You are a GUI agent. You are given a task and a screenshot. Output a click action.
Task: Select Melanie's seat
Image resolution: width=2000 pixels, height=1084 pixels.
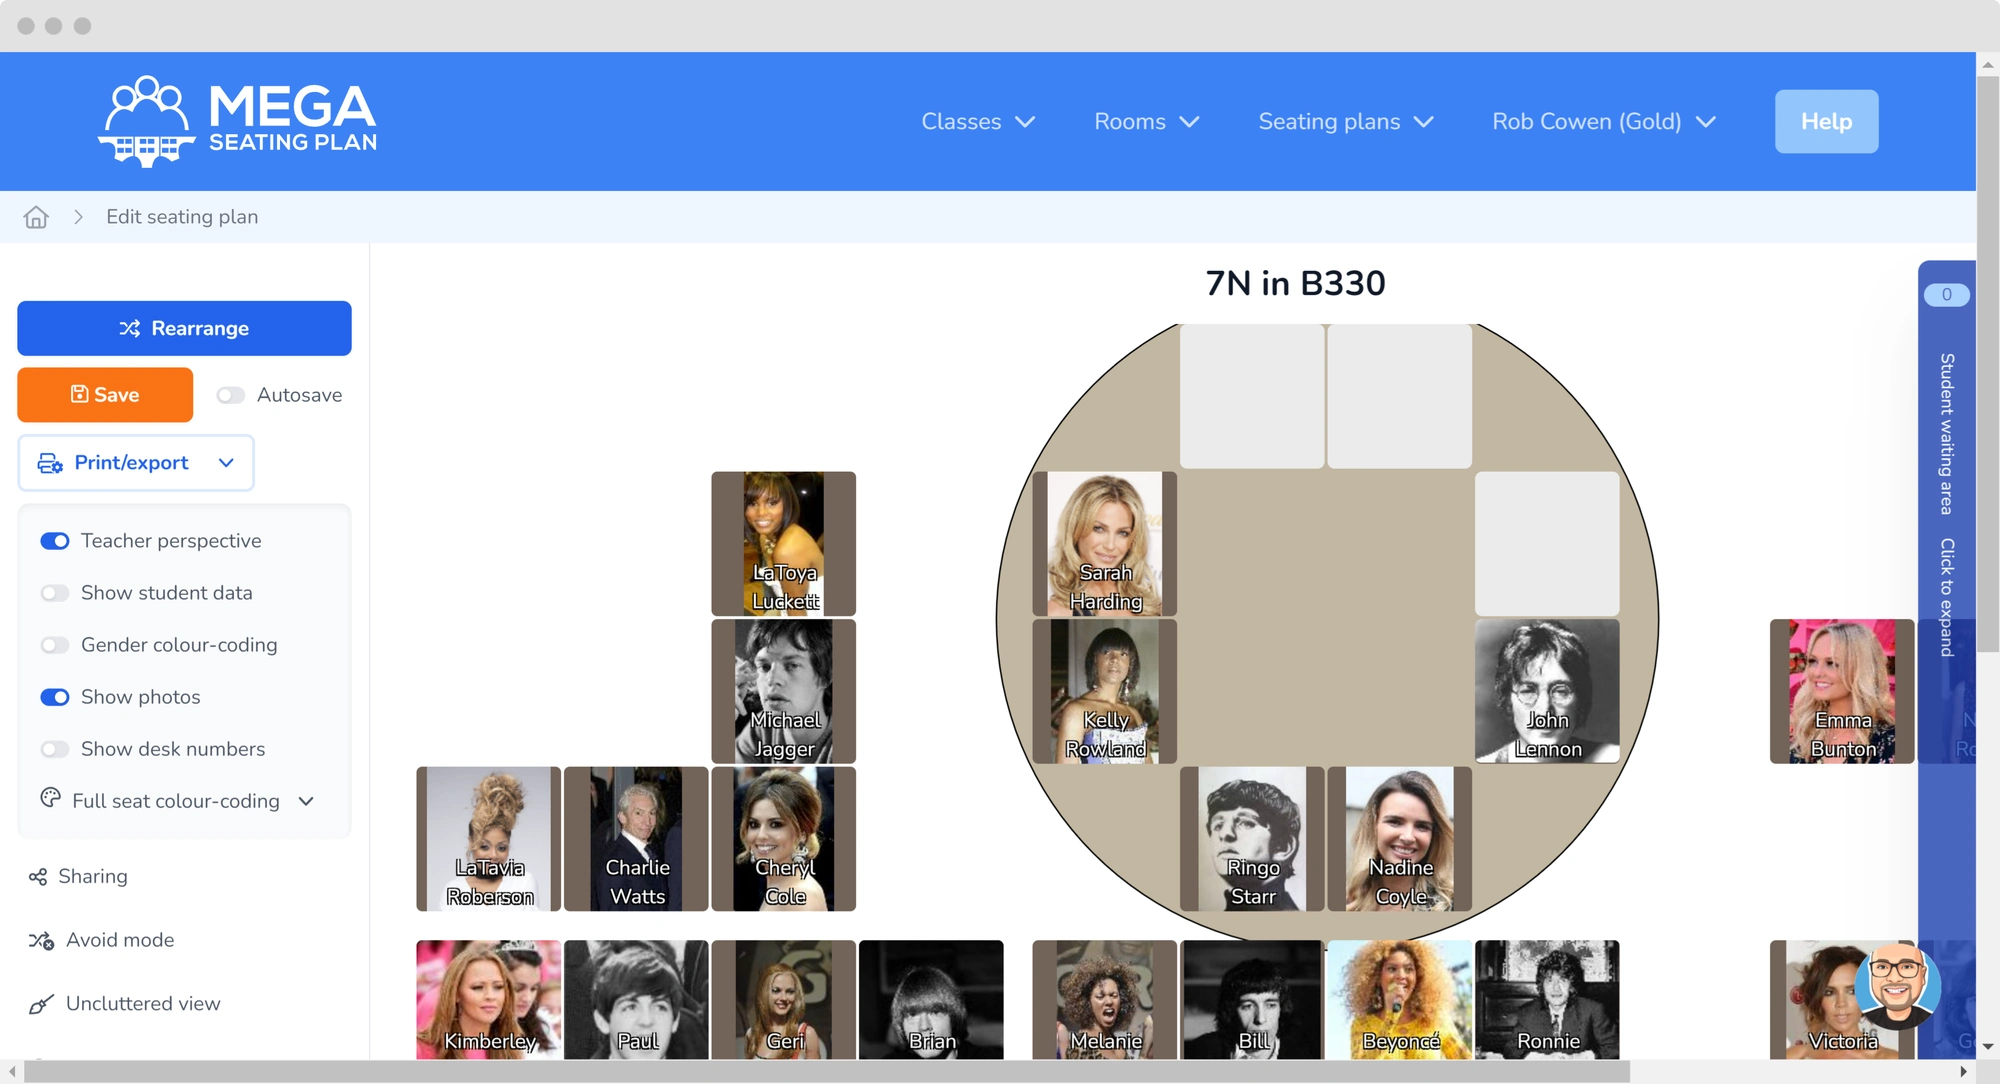pos(1105,1000)
